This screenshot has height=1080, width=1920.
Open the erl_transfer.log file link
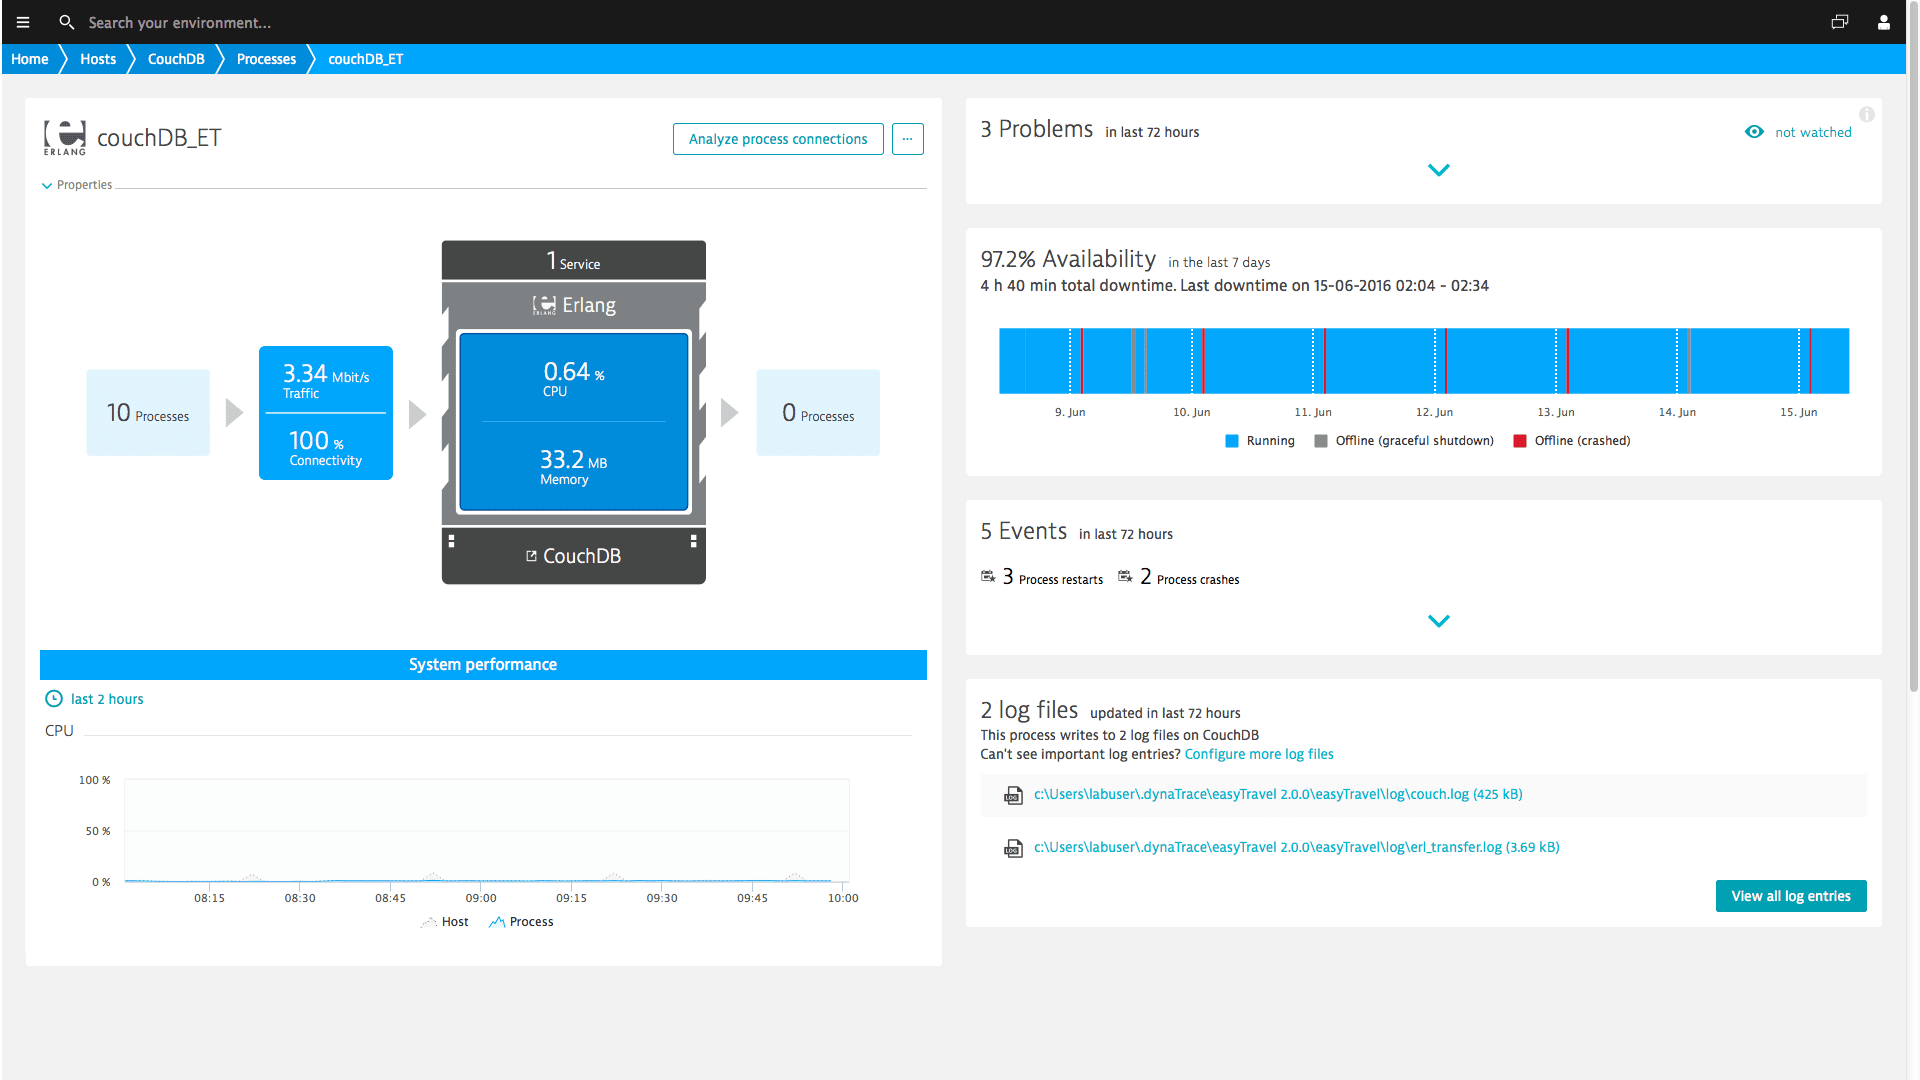[x=1297, y=847]
